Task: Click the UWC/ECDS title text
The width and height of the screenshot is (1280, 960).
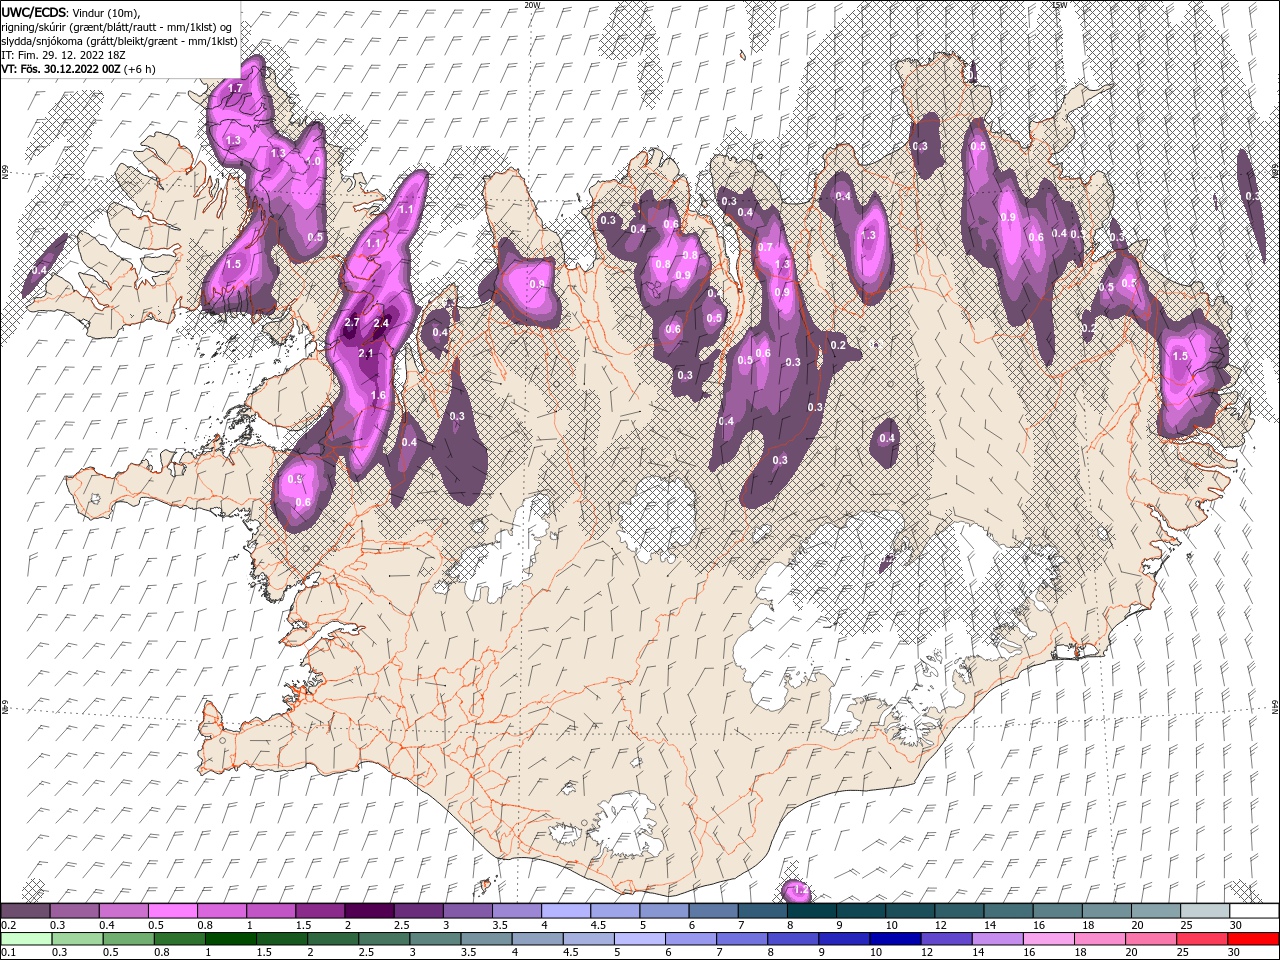Action: [x=33, y=12]
